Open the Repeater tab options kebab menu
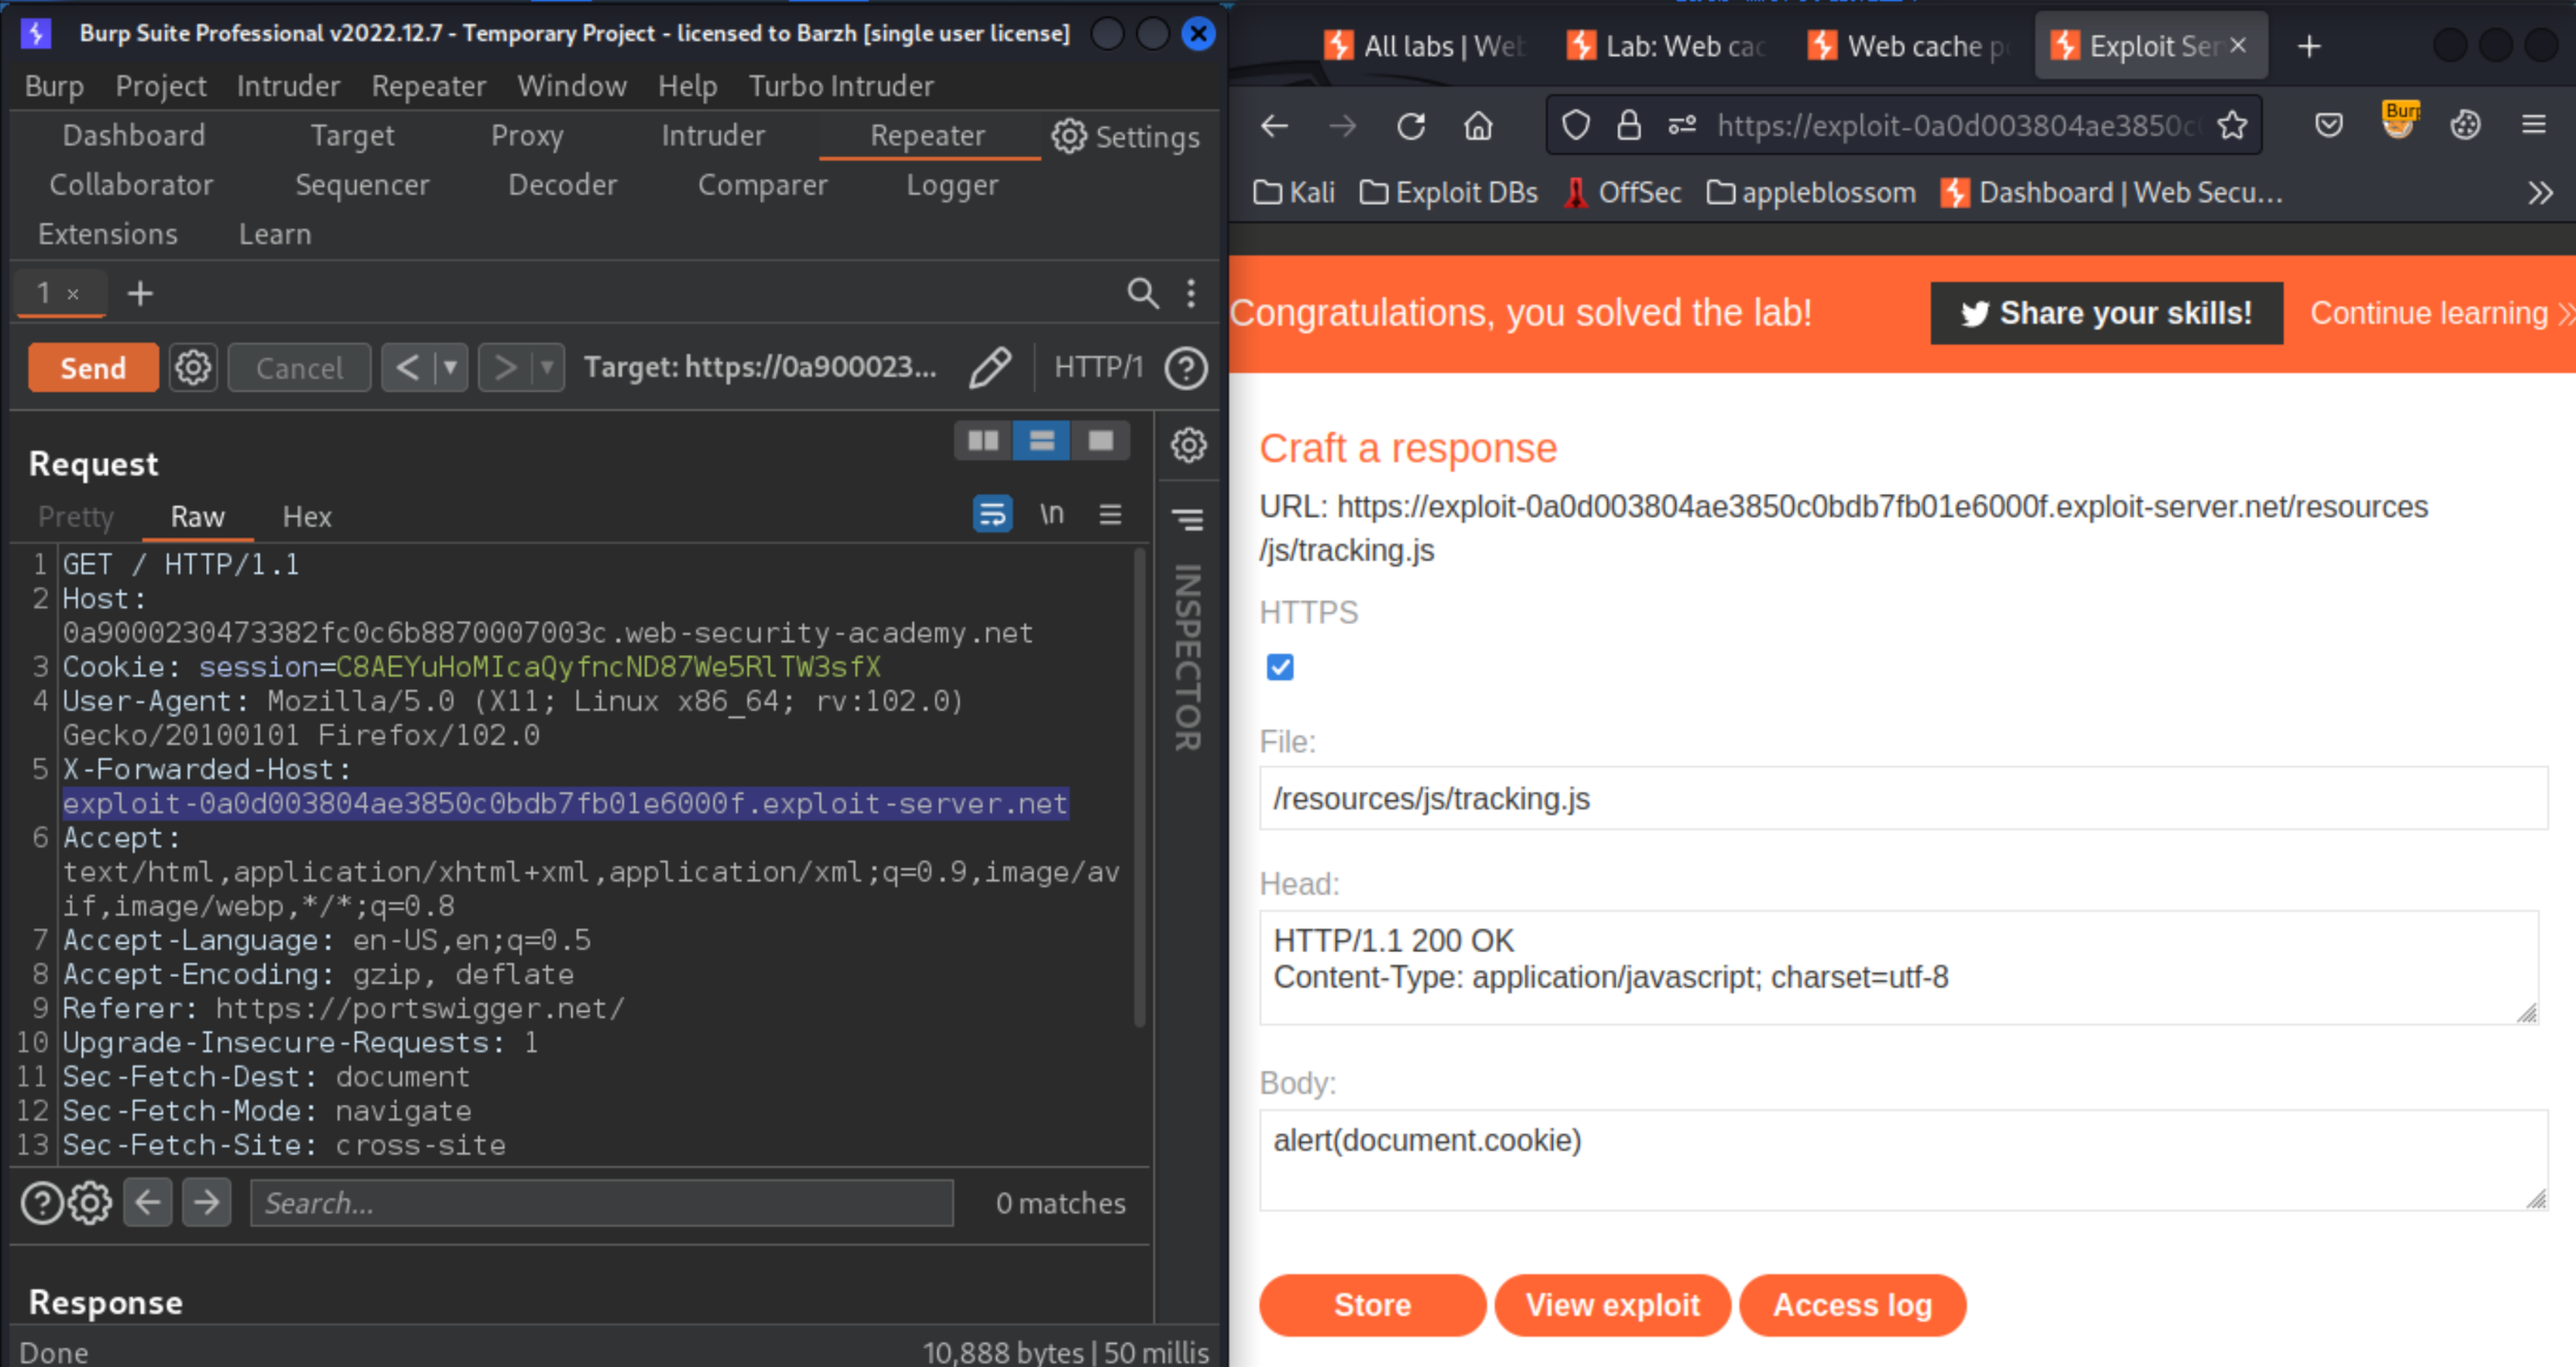 [1191, 293]
